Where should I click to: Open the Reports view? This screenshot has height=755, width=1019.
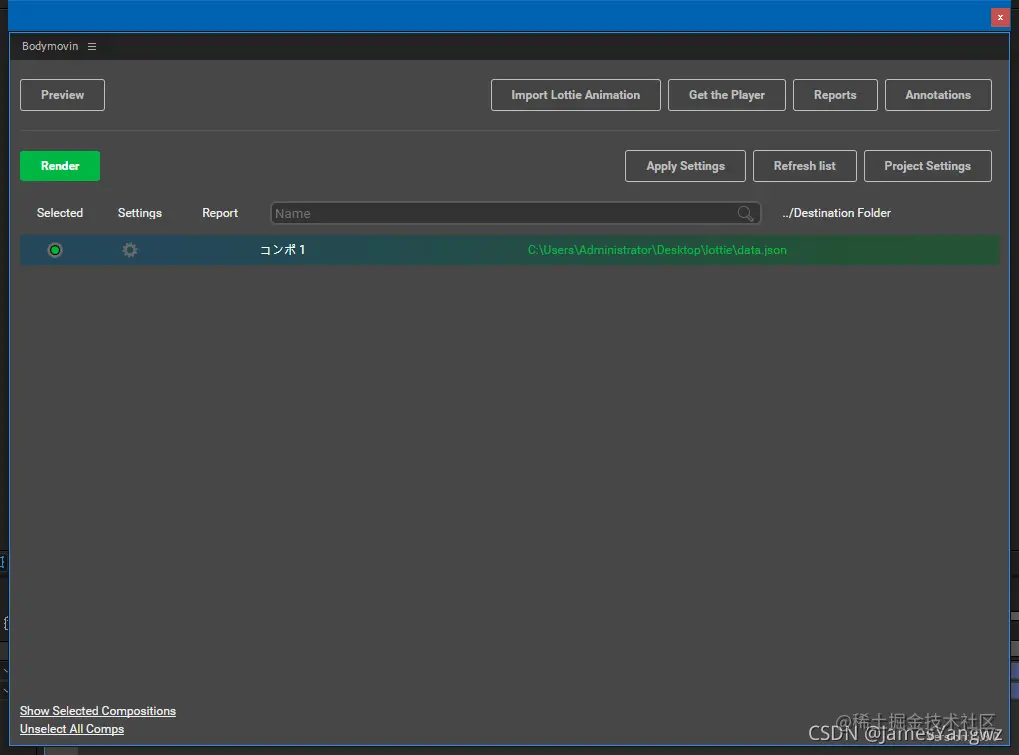tap(835, 95)
